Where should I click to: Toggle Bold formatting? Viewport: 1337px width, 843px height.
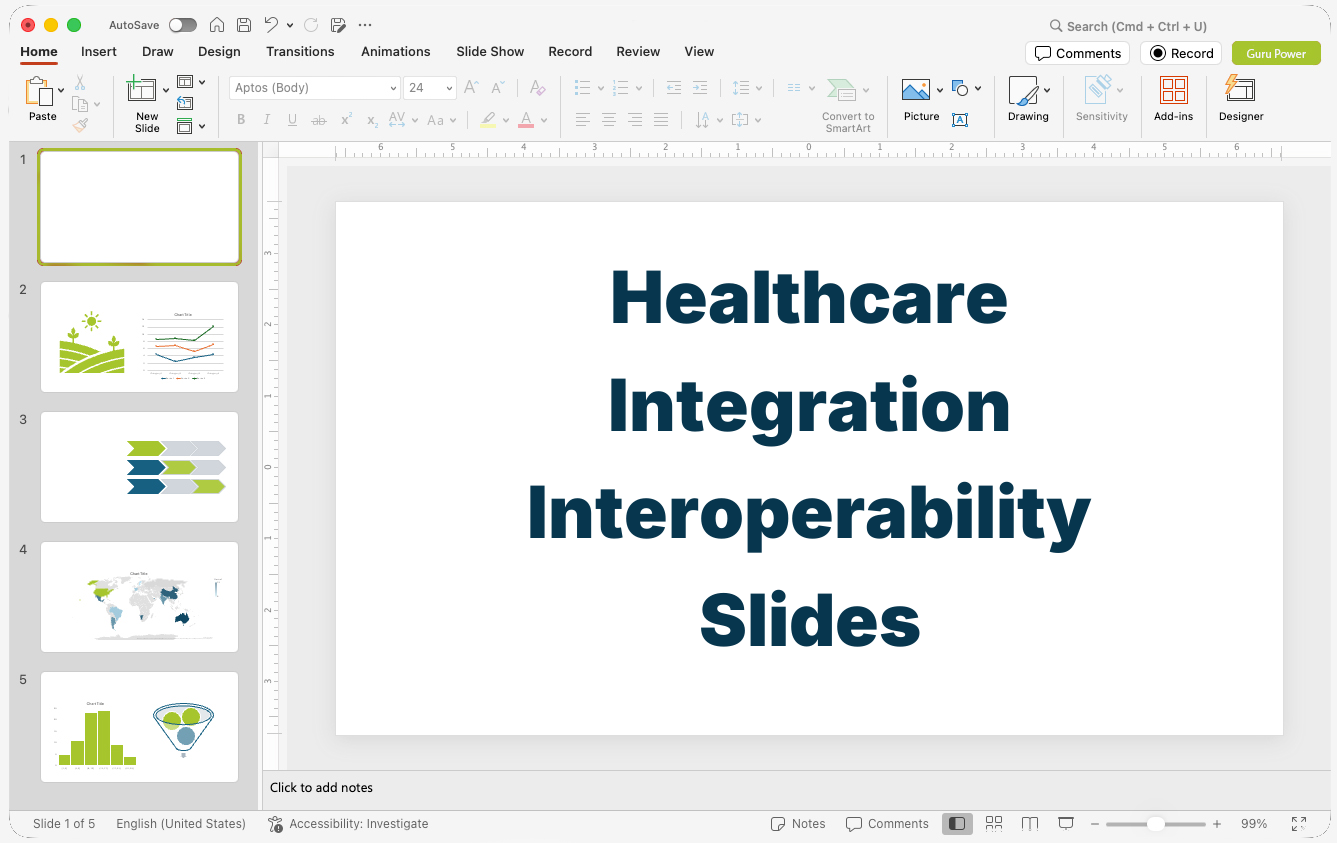[x=241, y=120]
